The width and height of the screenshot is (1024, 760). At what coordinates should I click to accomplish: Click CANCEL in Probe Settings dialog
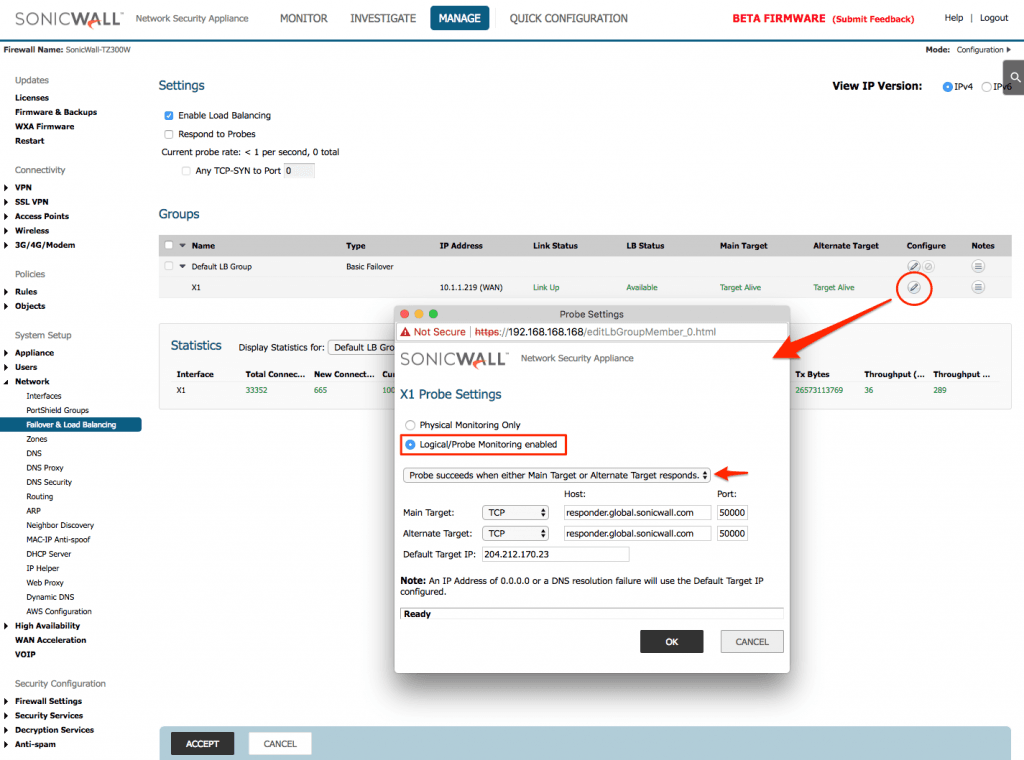752,642
